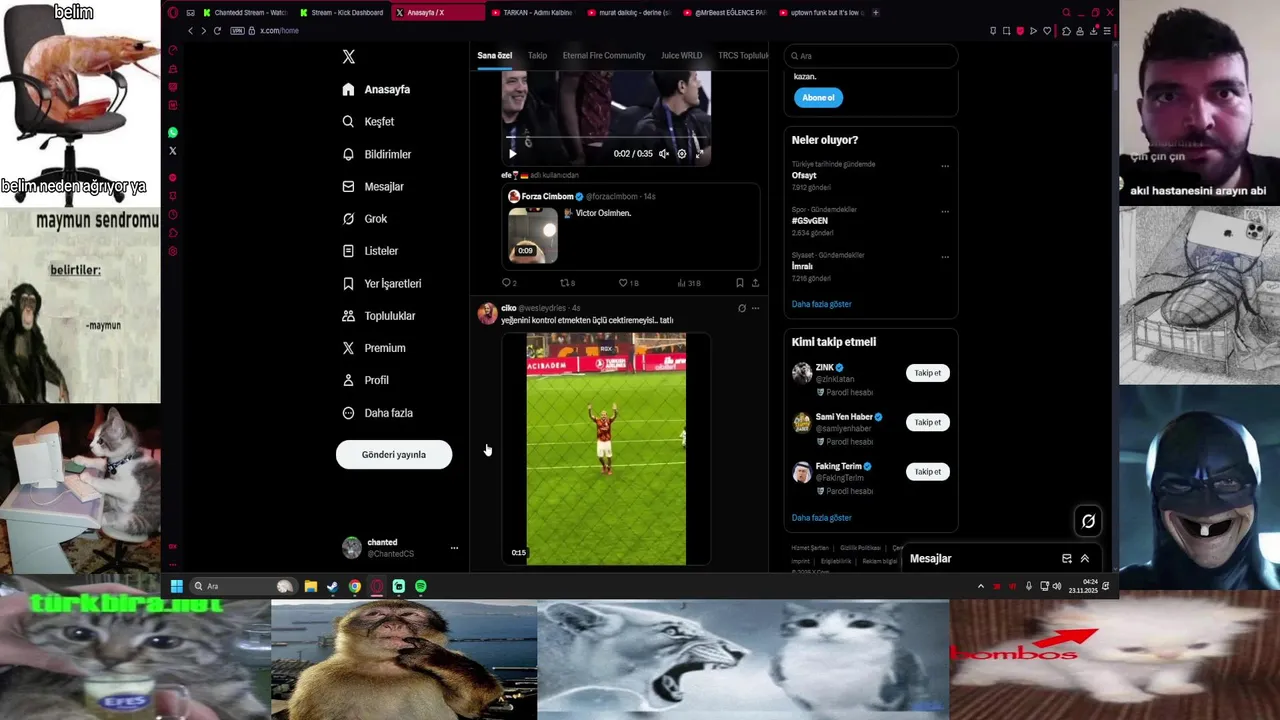Switch to the Sana özel tab
The height and width of the screenshot is (720, 1280).
[x=494, y=55]
